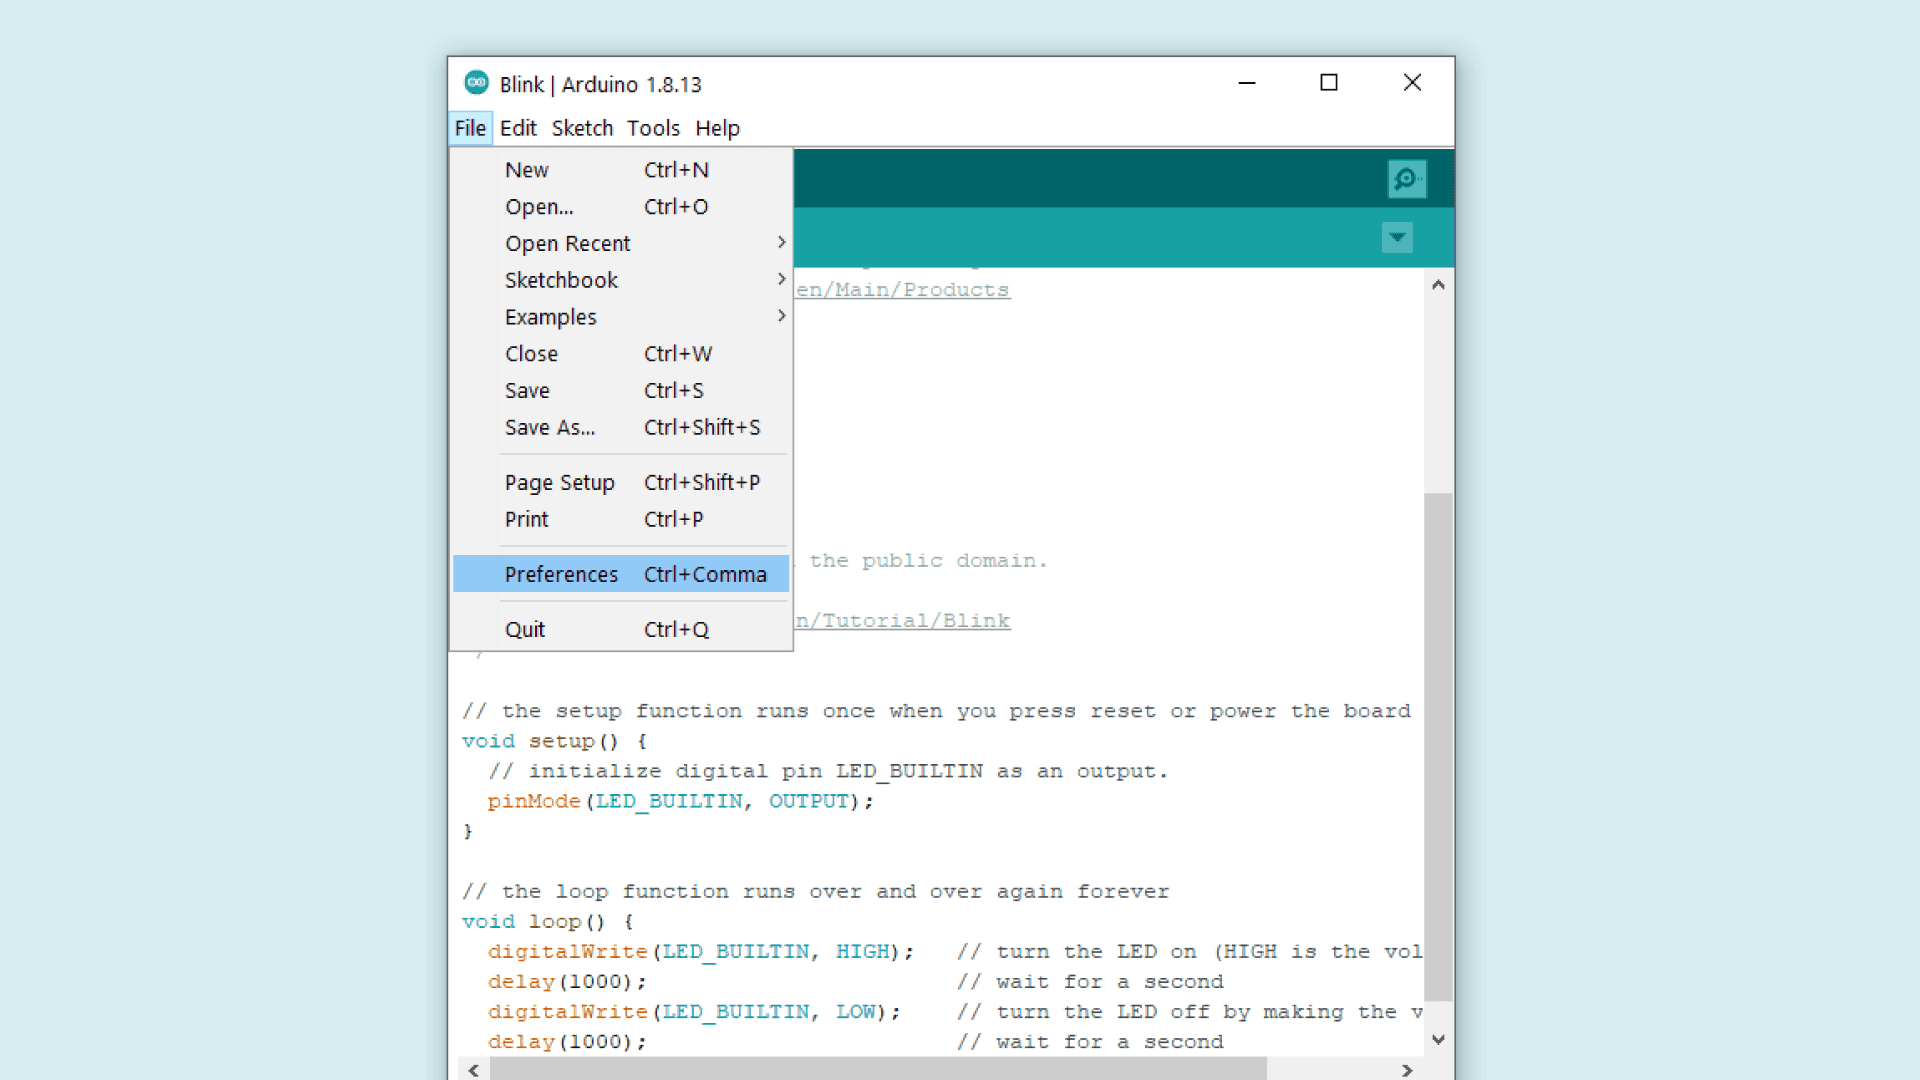
Task: Click the tab menu dropdown arrow
Action: pos(1397,238)
